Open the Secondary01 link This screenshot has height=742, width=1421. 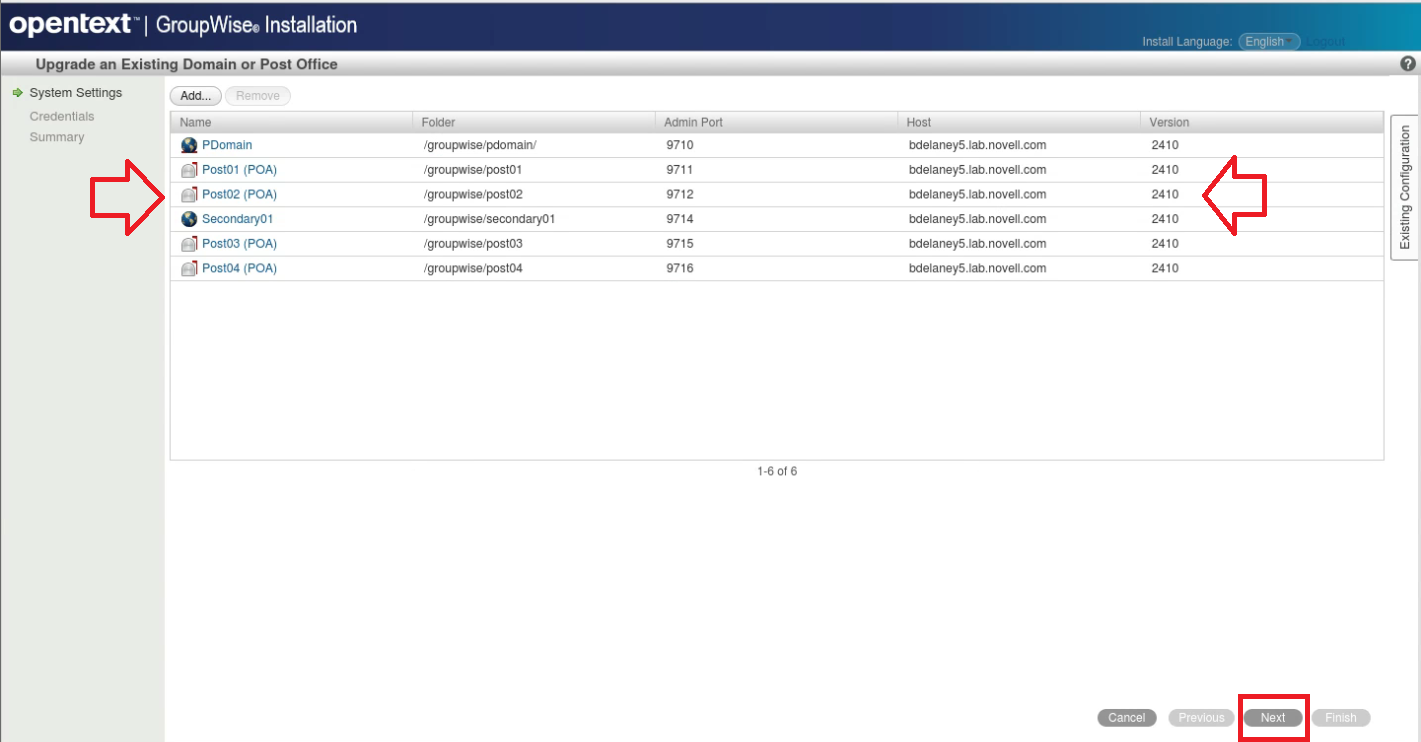[x=236, y=218]
